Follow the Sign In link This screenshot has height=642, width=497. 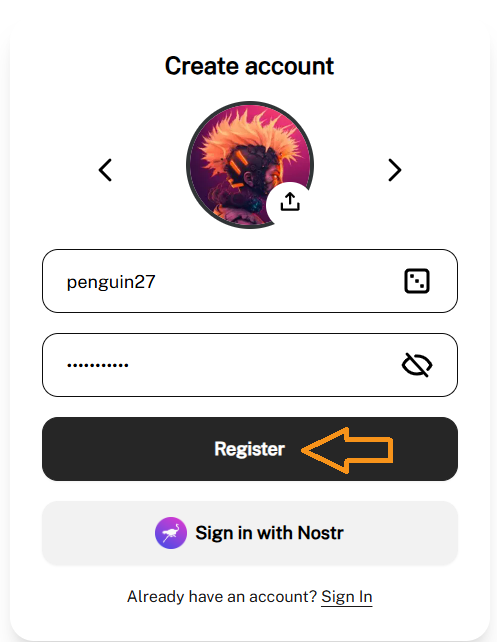(346, 597)
